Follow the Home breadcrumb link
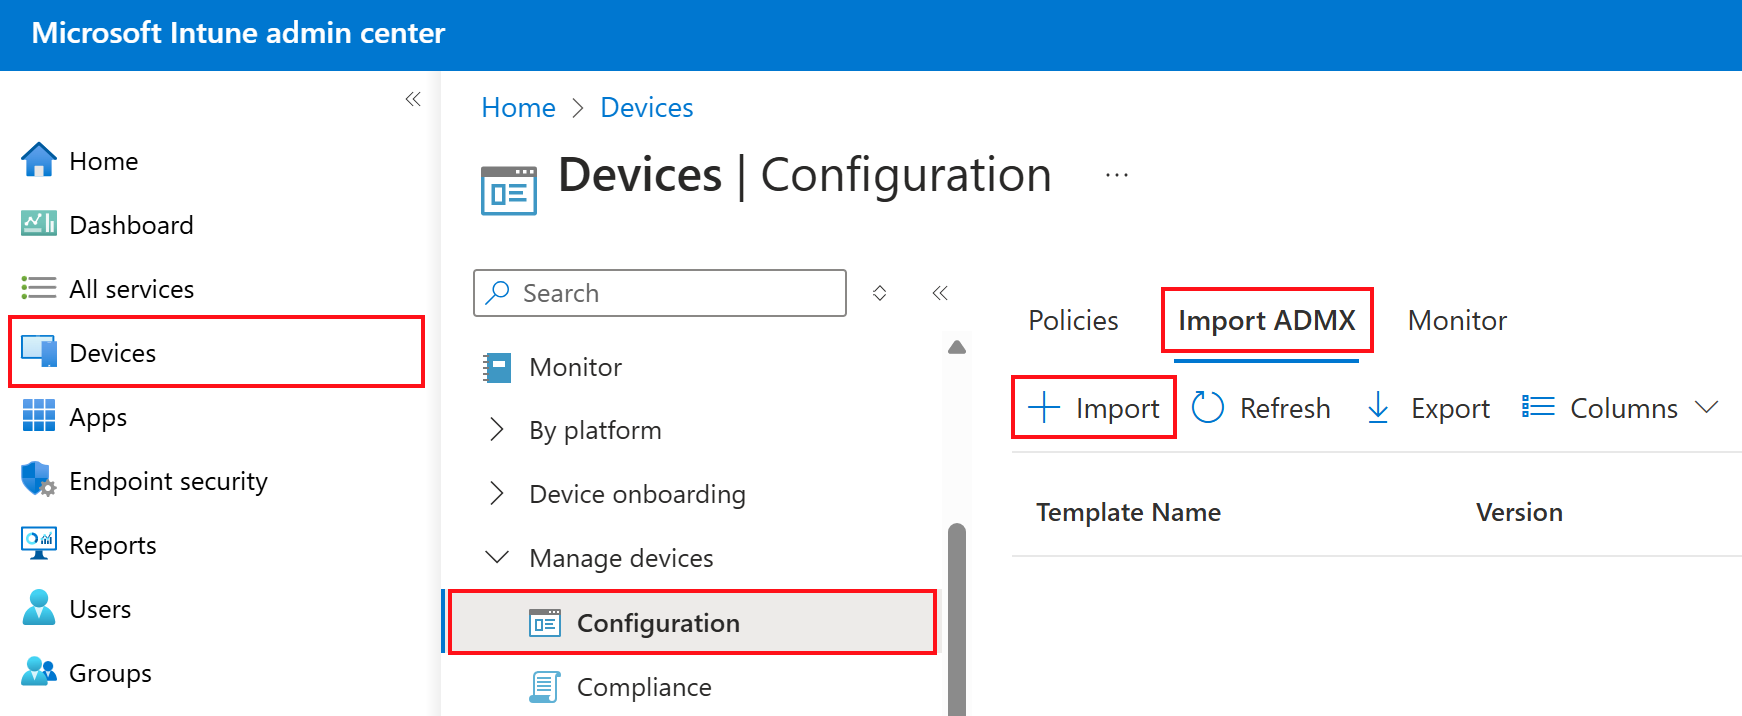 (x=518, y=108)
